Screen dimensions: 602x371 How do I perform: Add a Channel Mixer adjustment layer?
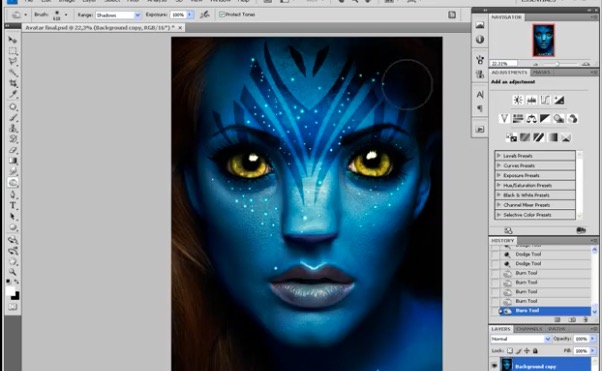[572, 119]
